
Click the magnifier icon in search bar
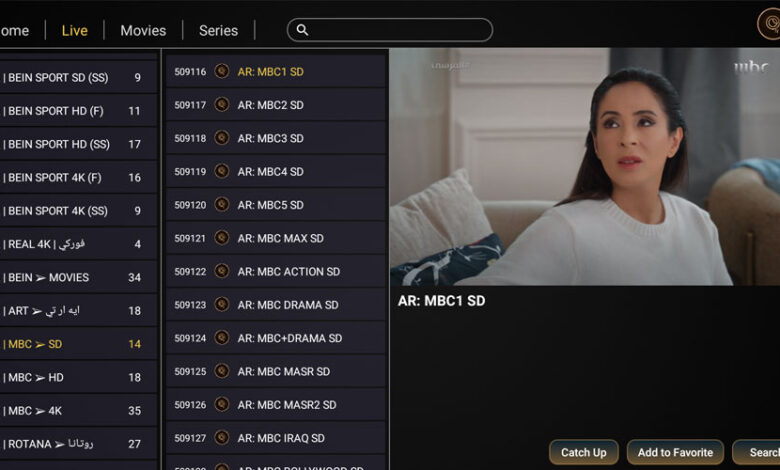point(302,30)
